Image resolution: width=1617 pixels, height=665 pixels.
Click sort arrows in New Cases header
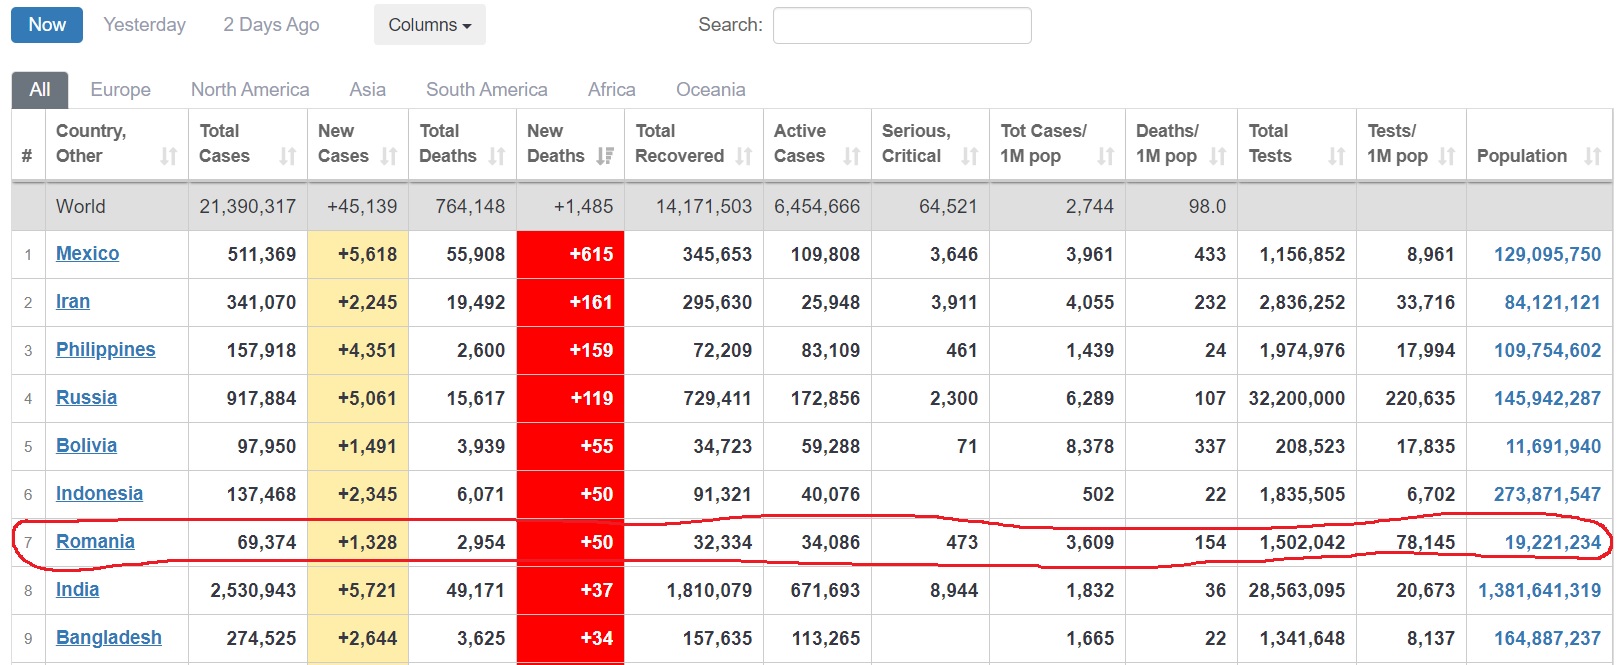click(x=389, y=156)
